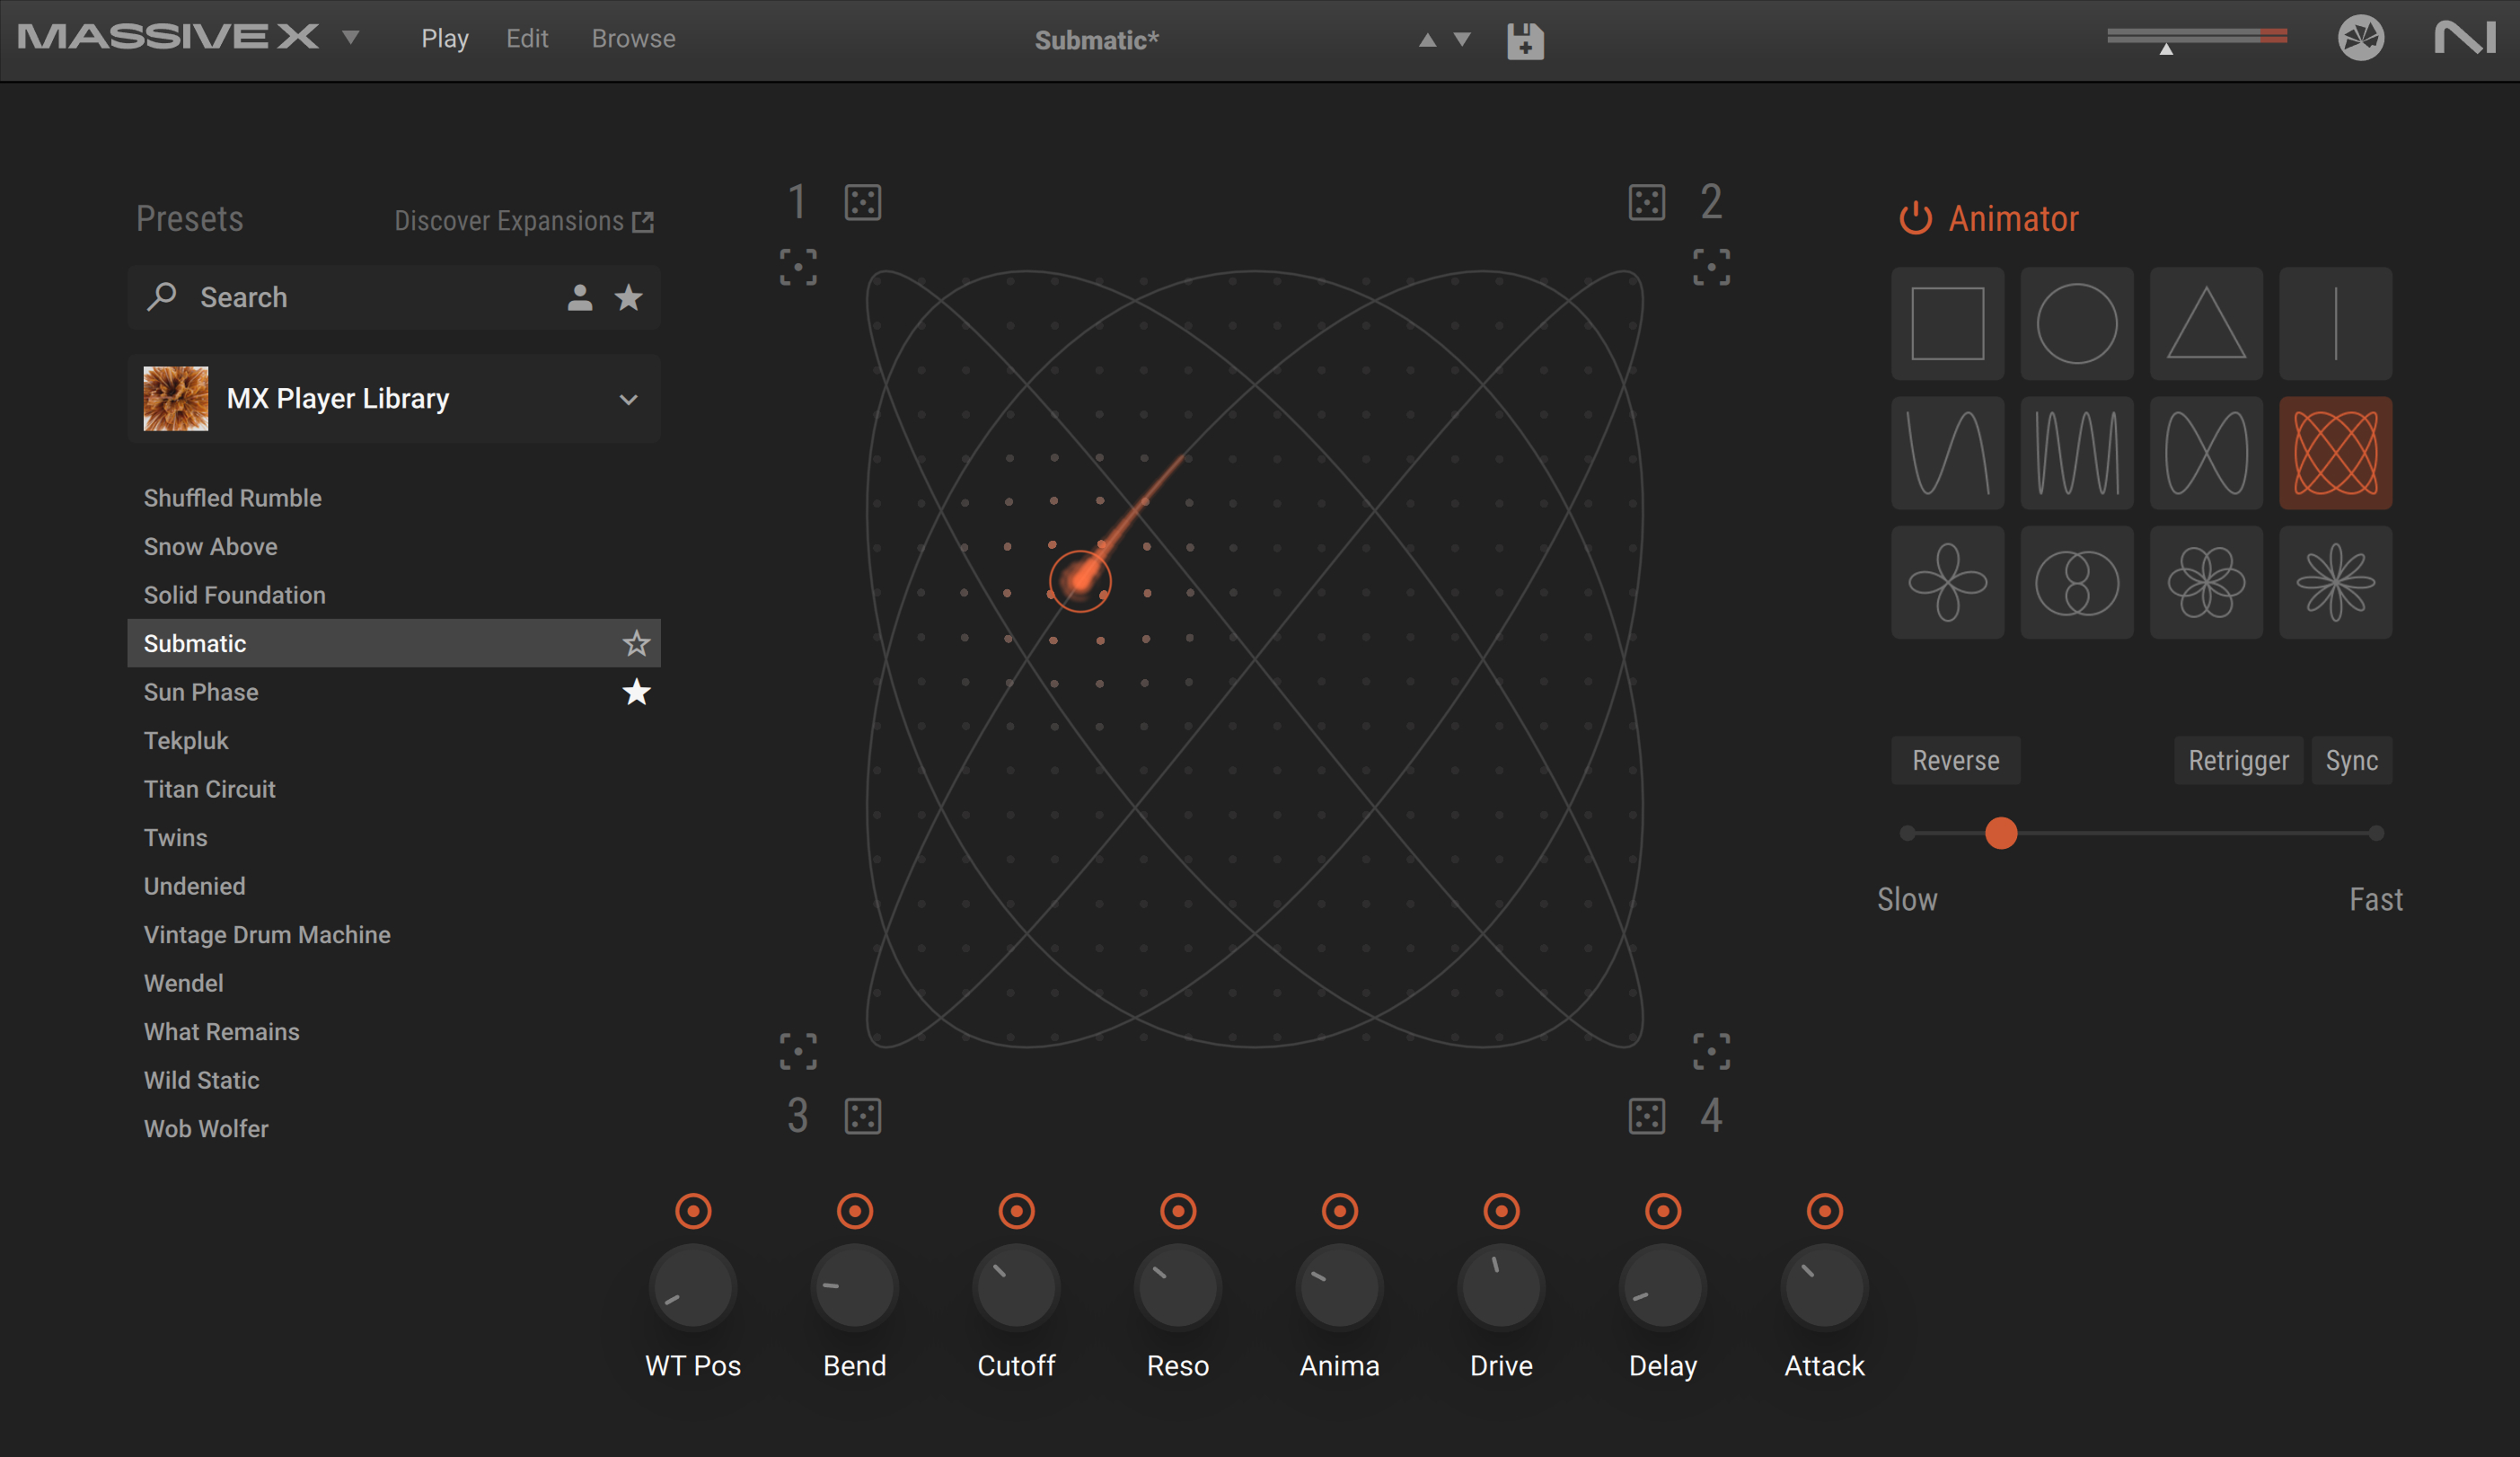Pick the four-petal flower animator shape
This screenshot has width=2520, height=1457.
pyautogui.click(x=1947, y=582)
